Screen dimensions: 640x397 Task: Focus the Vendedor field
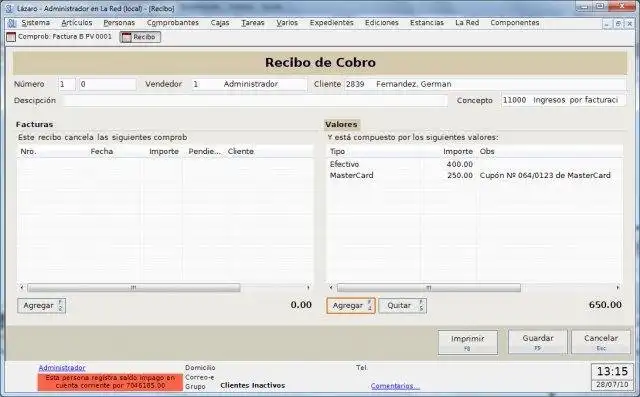click(249, 84)
